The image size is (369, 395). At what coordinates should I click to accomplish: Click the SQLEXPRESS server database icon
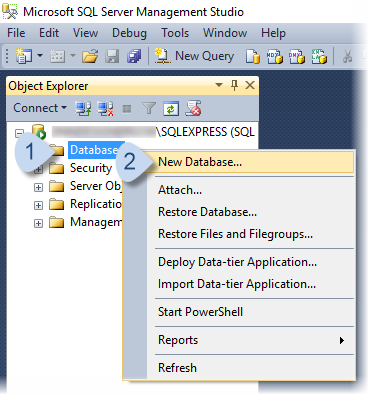[x=39, y=132]
